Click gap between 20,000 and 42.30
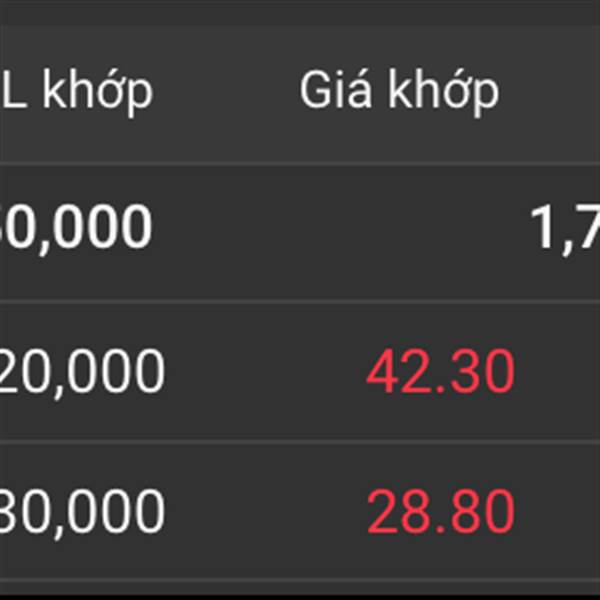Image resolution: width=600 pixels, height=600 pixels. 266,372
